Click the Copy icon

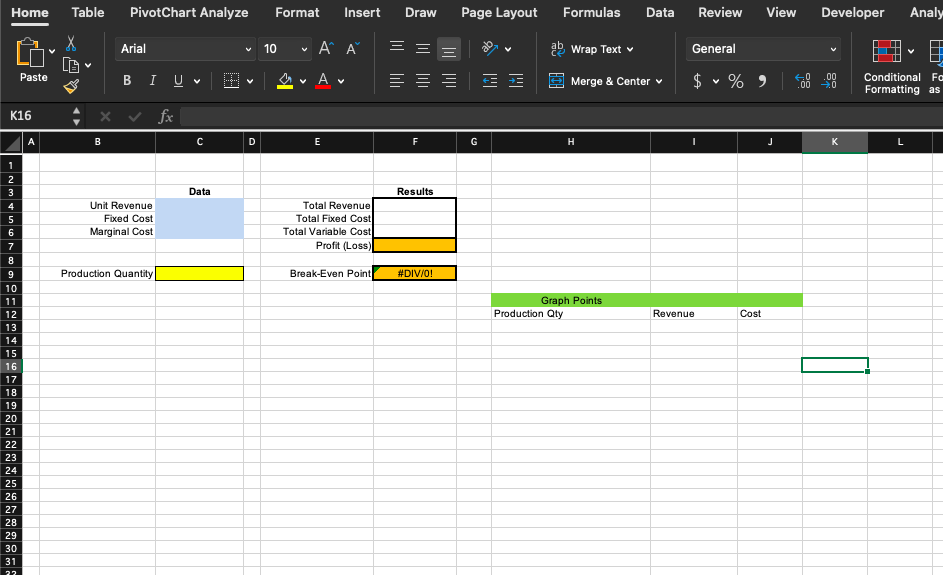click(71, 65)
